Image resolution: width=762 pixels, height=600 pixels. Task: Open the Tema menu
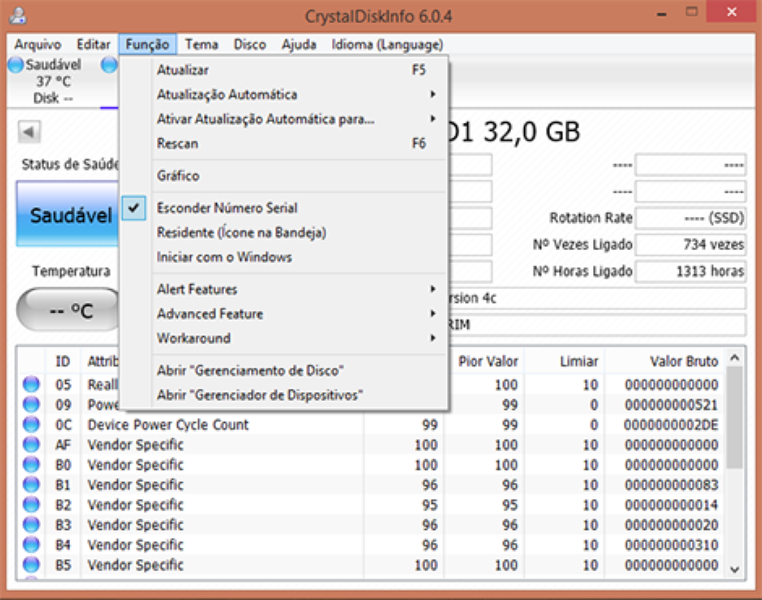pyautogui.click(x=202, y=45)
